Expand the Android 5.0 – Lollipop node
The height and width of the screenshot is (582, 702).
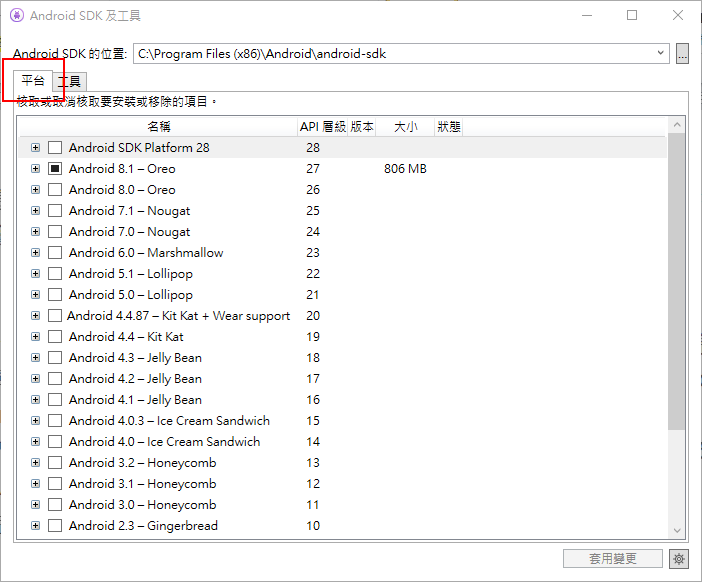(35, 295)
